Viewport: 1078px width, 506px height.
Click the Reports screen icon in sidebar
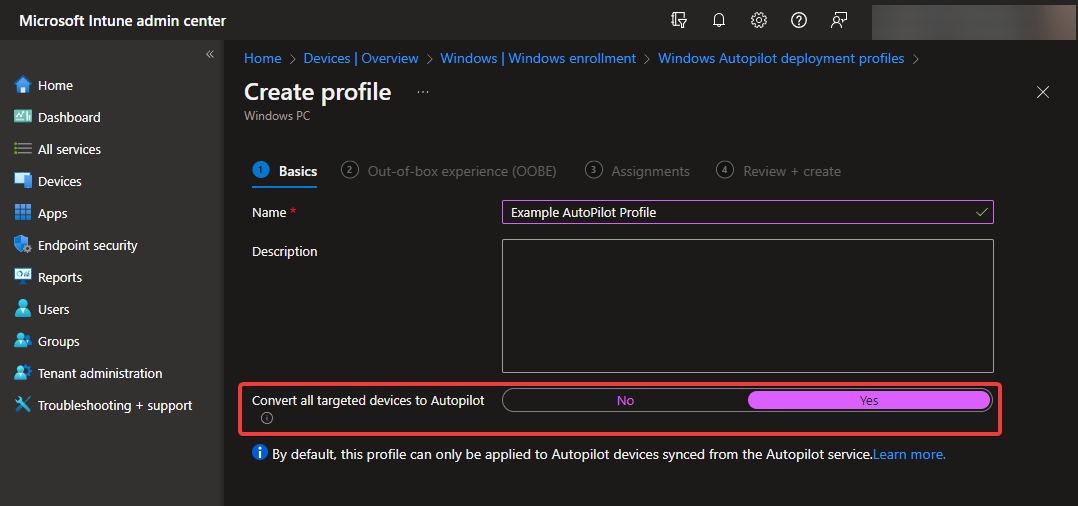[23, 276]
